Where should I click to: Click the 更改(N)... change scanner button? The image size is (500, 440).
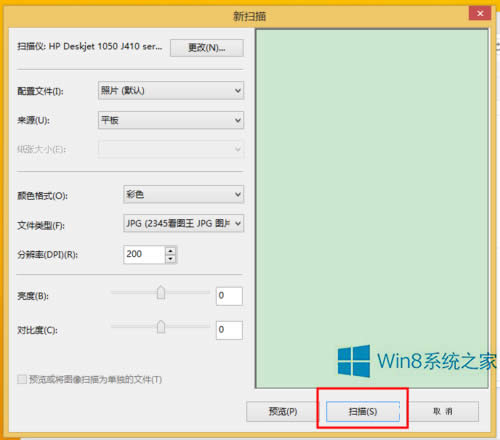(x=207, y=48)
